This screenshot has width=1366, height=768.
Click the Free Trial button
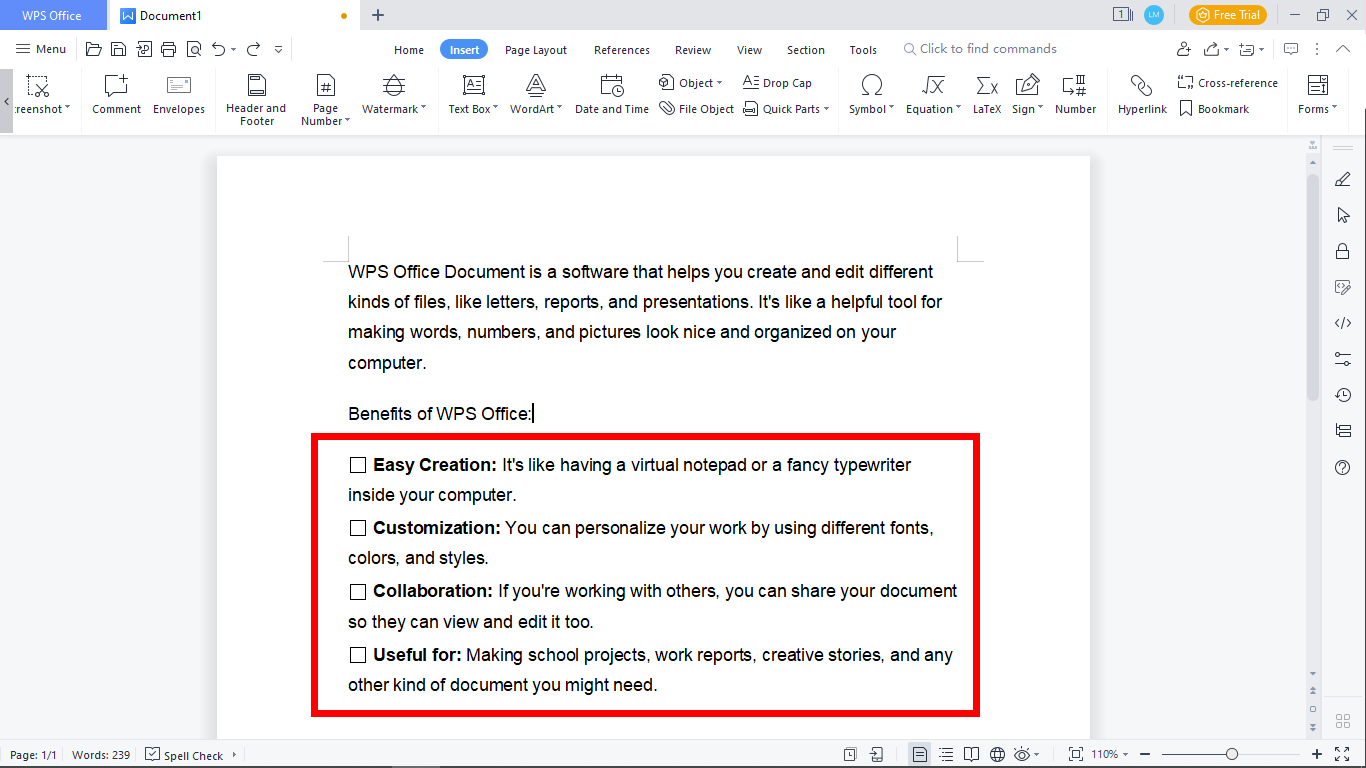tap(1227, 14)
